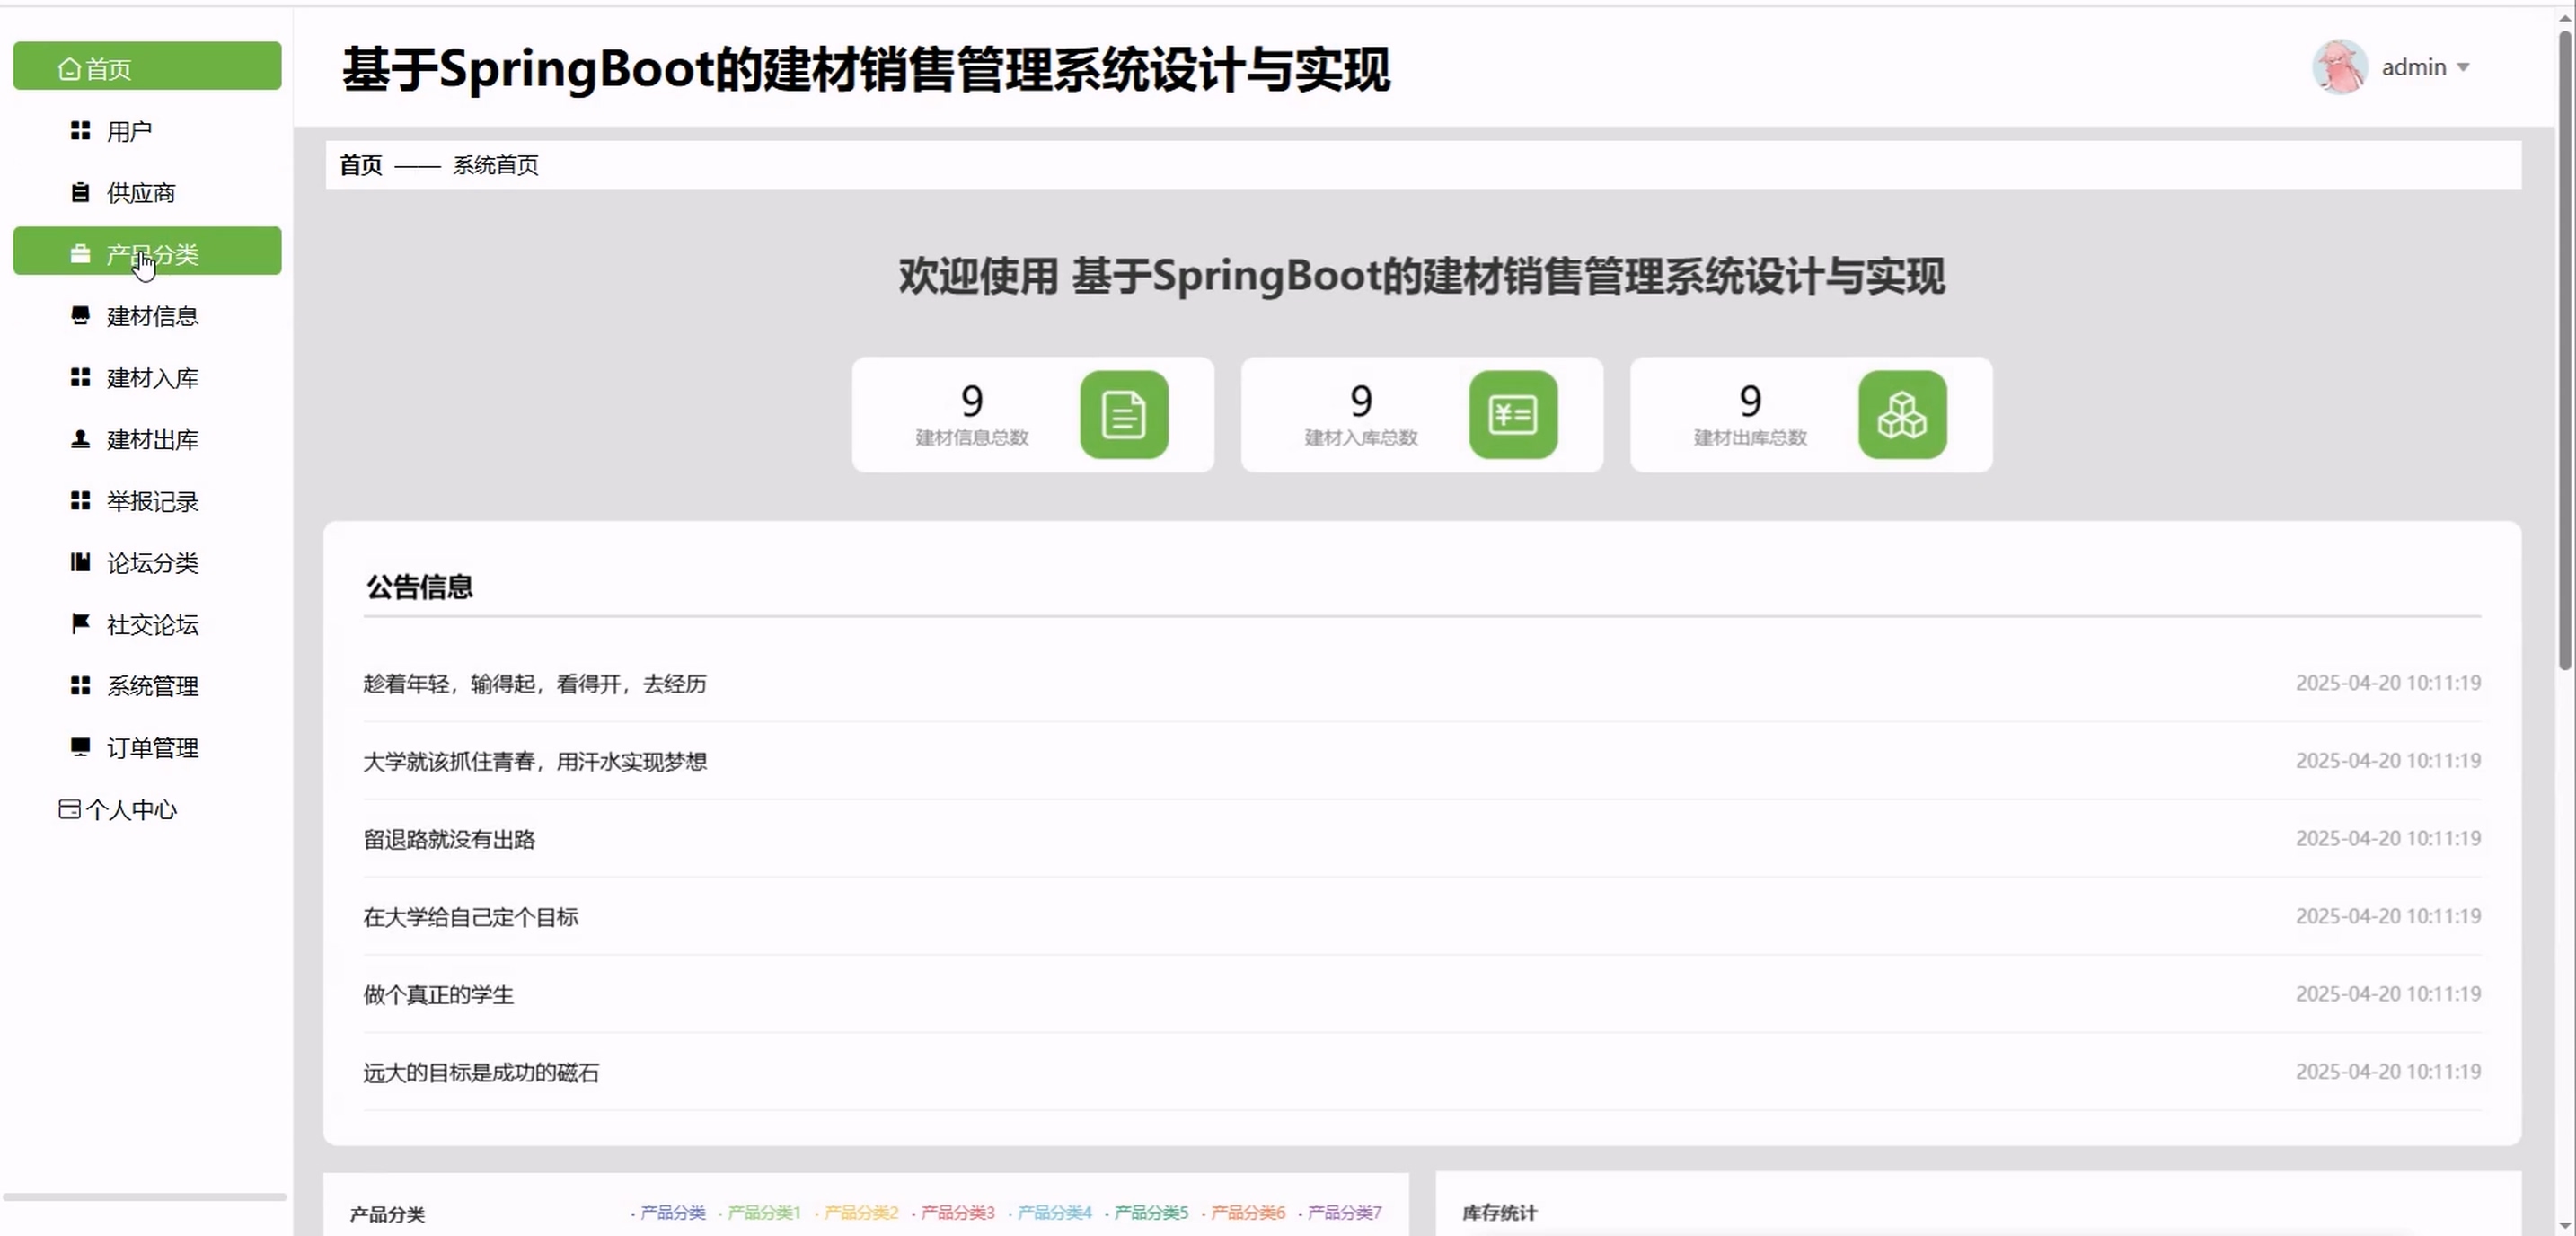Viewport: 2576px width, 1236px height.
Task: Click the clipboard icon beside 供应商
Action: (x=80, y=193)
